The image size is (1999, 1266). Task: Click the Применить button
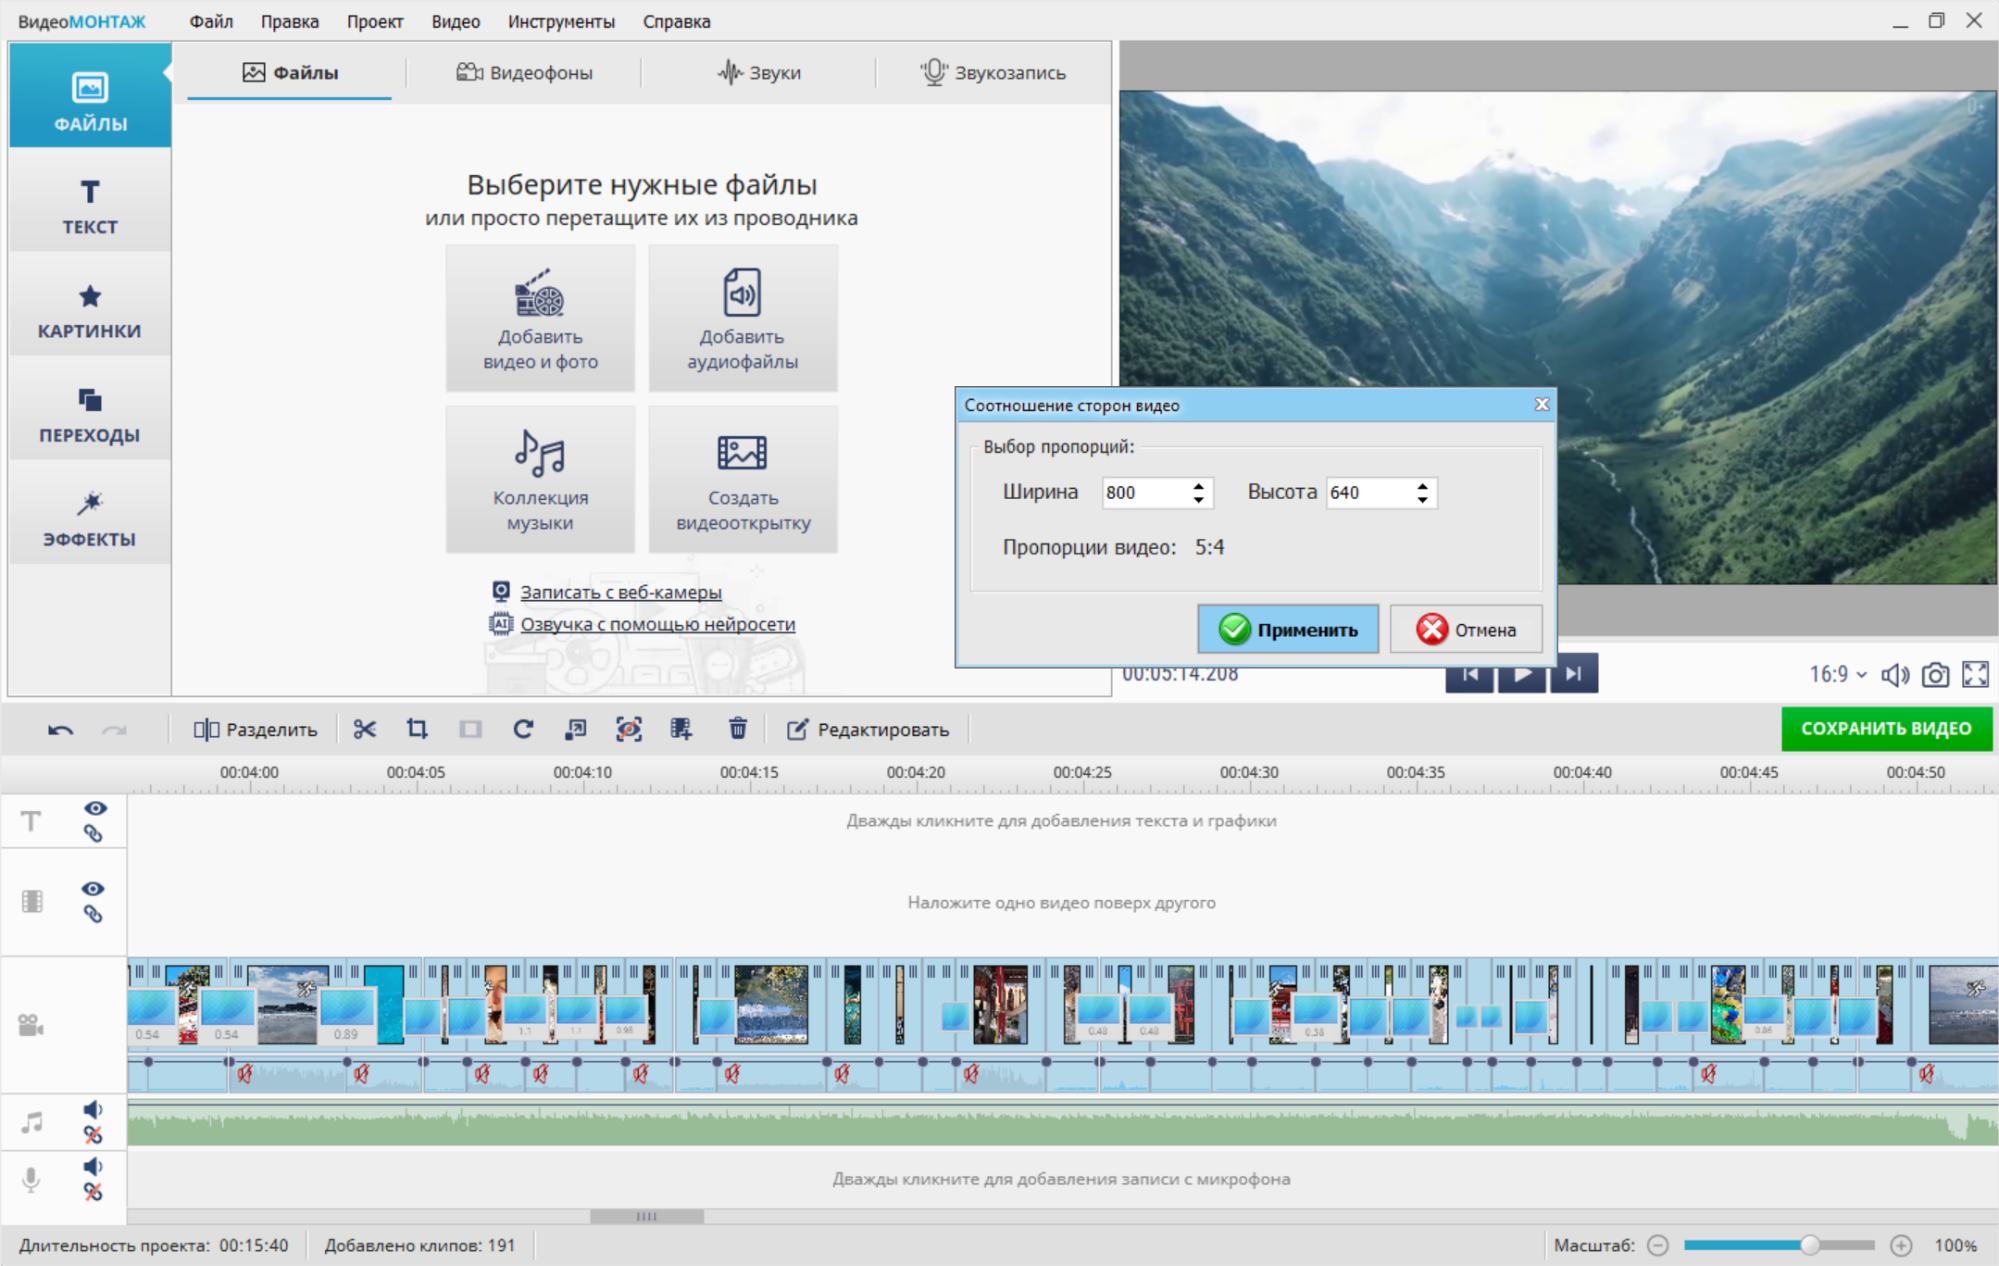tap(1288, 629)
